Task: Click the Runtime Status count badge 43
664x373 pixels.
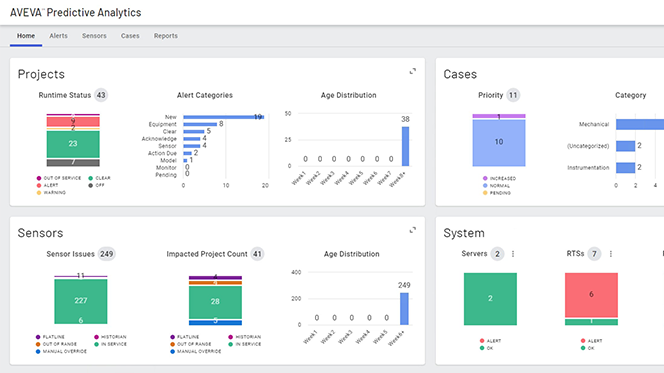Action: (x=101, y=95)
